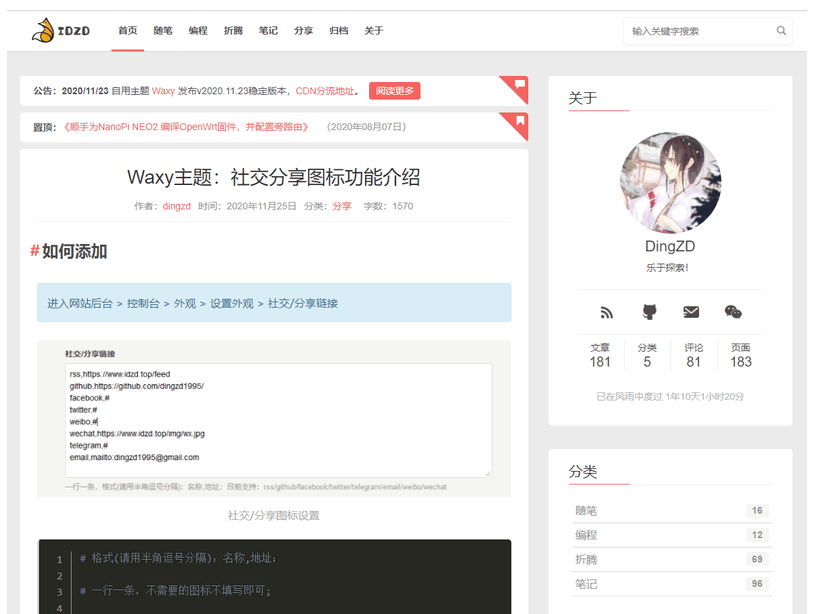Open the Waxy theme link in announcement

pos(163,91)
